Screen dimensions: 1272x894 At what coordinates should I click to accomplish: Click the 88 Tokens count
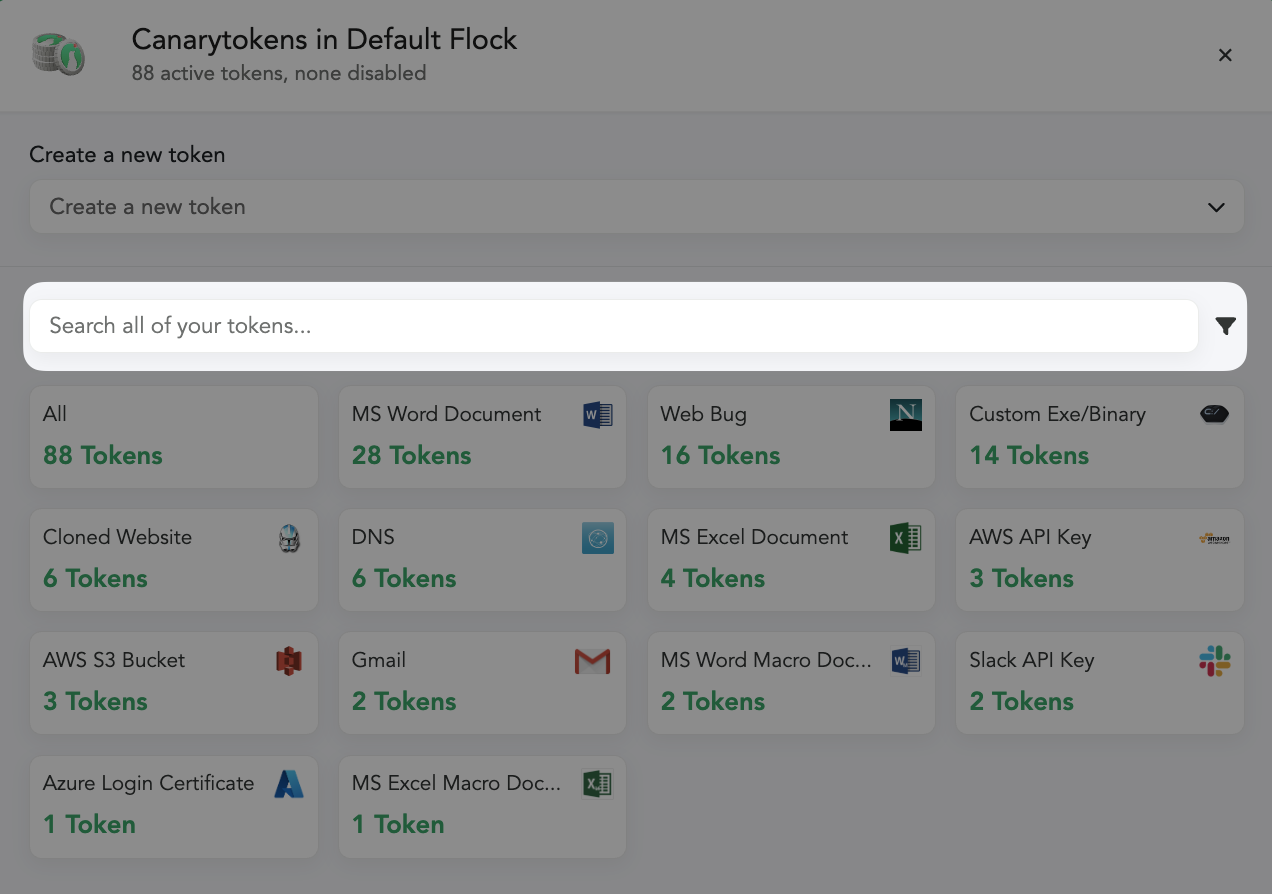pyautogui.click(x=102, y=455)
